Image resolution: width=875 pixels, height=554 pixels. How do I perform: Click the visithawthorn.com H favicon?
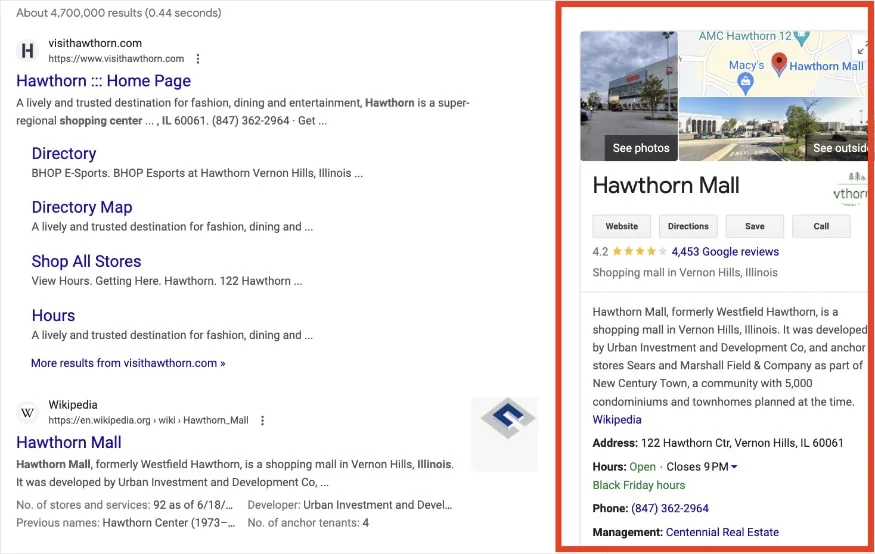point(27,51)
